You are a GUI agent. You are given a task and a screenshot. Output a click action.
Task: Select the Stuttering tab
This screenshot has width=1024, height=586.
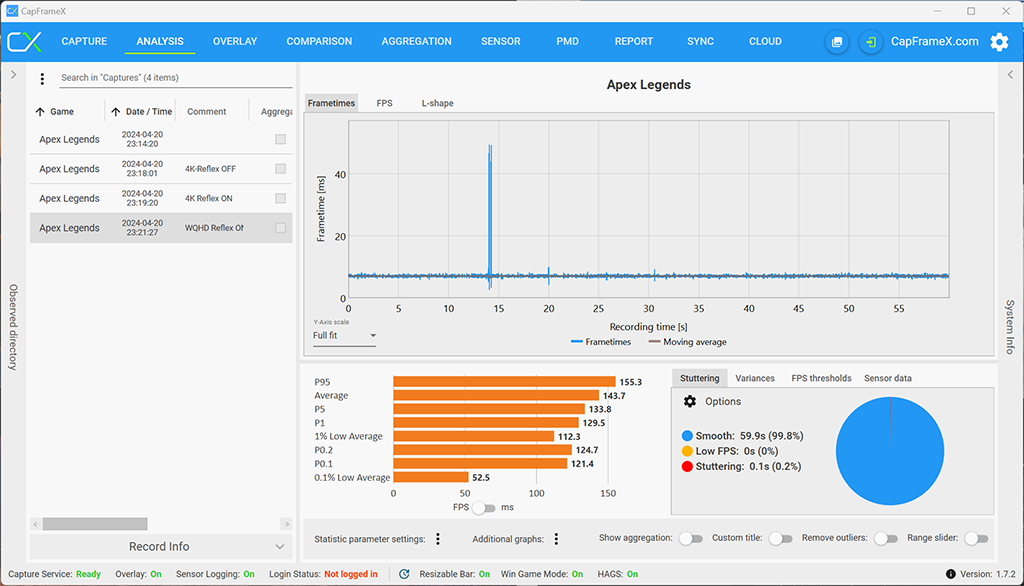point(699,378)
